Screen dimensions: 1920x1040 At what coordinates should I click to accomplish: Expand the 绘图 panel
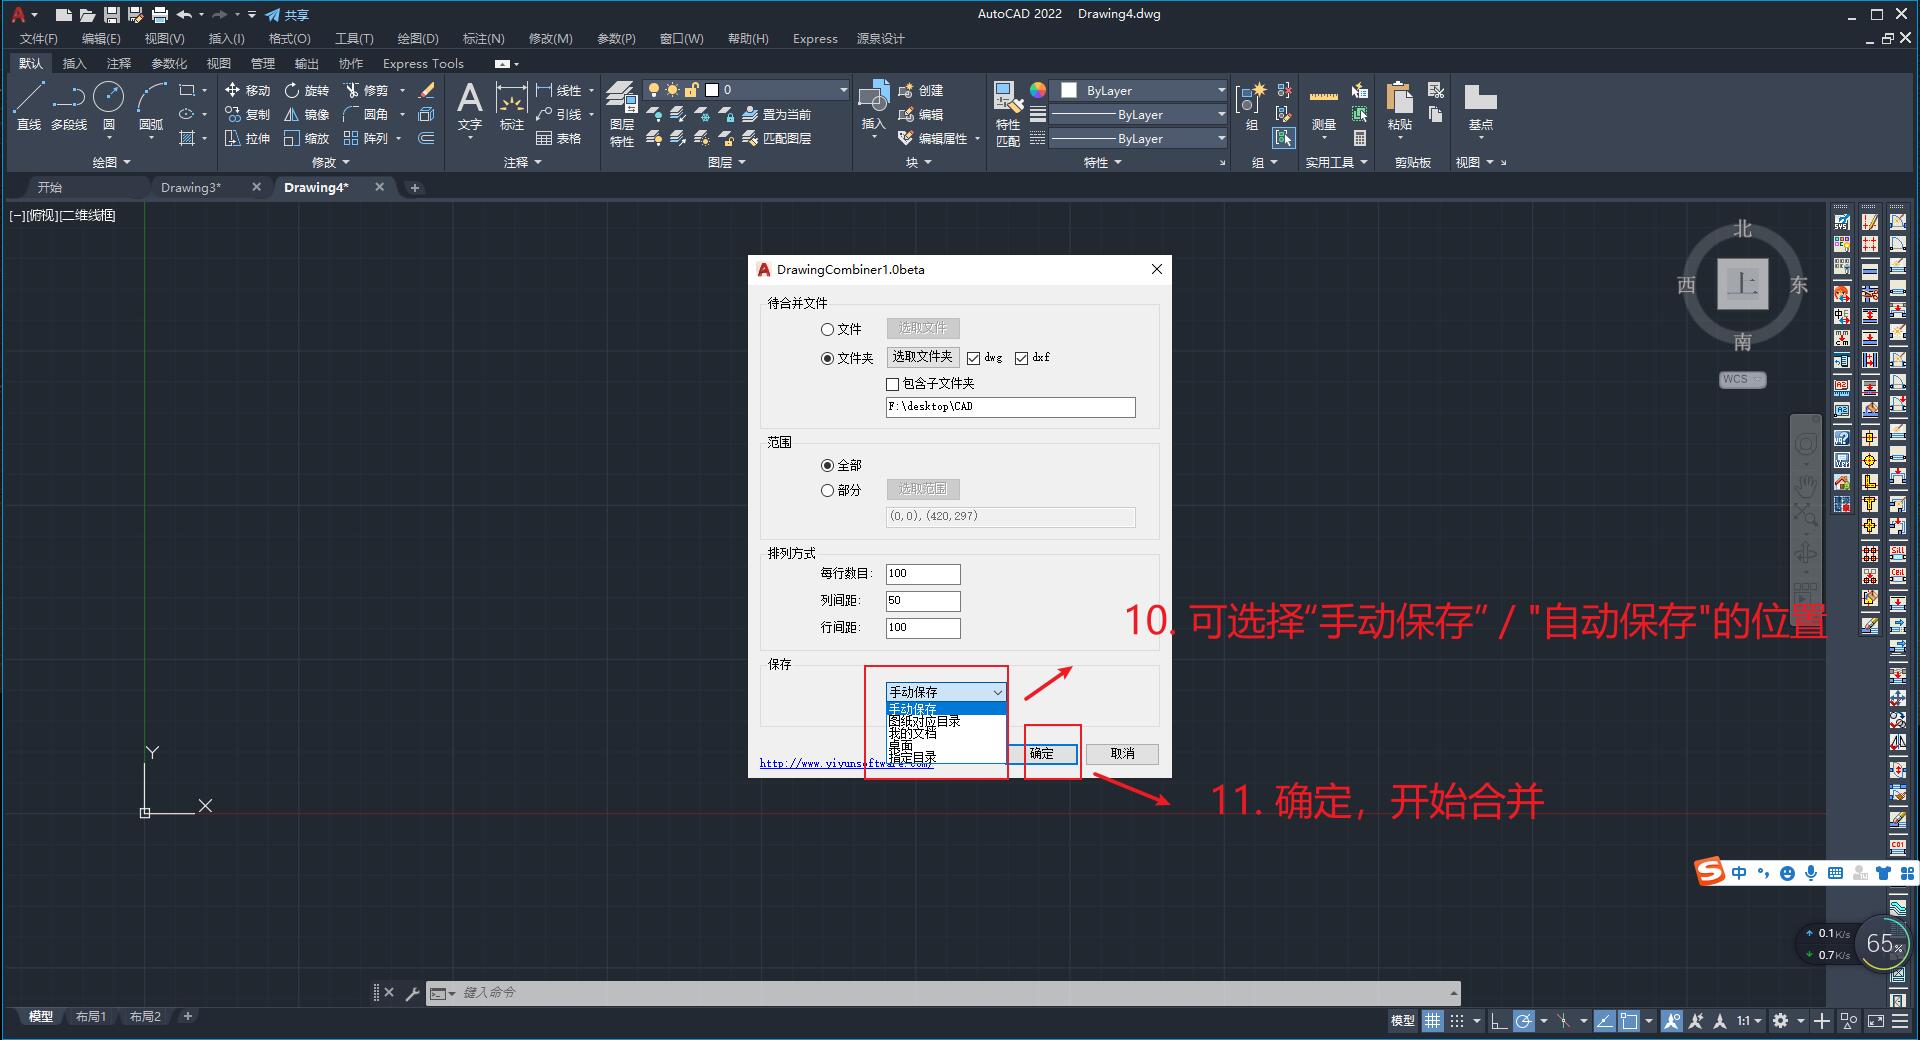[111, 162]
